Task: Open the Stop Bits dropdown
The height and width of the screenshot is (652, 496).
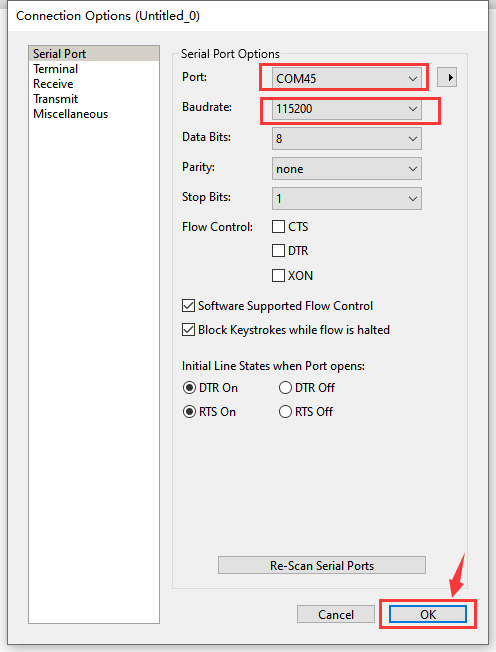Action: (347, 198)
